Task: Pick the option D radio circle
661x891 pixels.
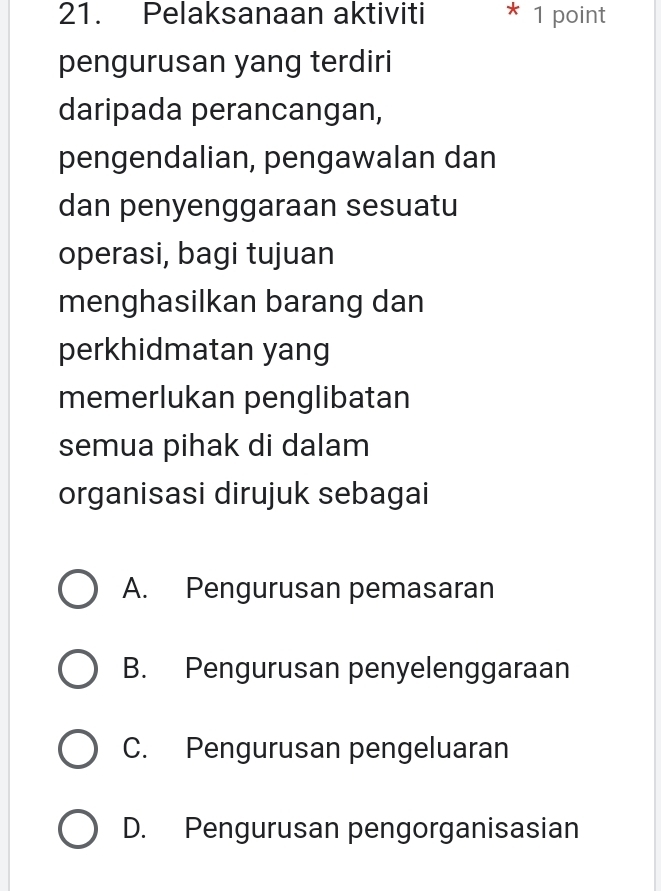Action: click(78, 829)
